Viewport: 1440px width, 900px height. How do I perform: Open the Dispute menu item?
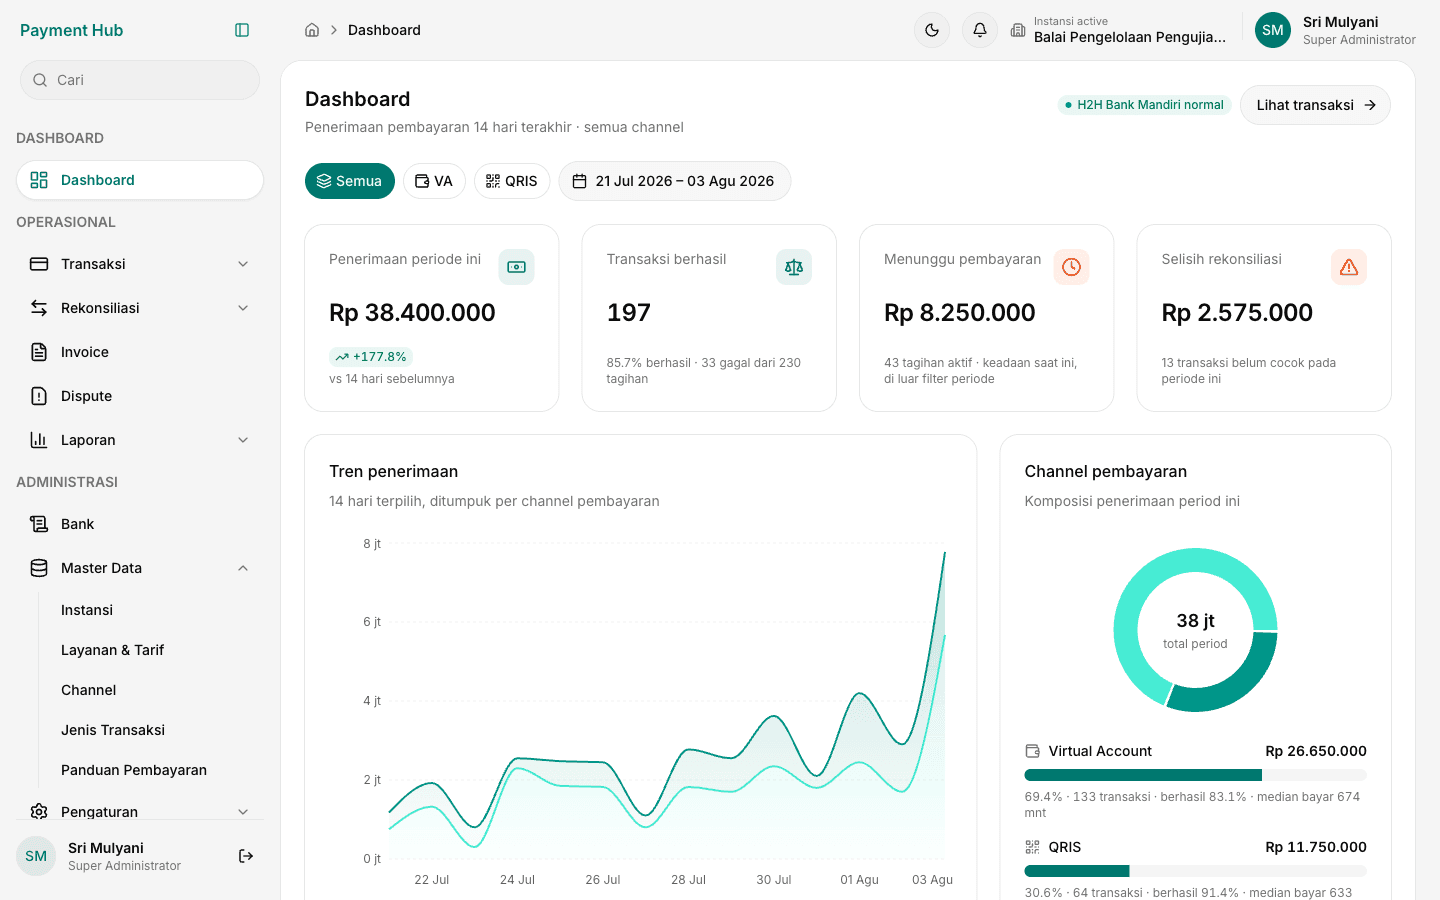[x=140, y=396]
